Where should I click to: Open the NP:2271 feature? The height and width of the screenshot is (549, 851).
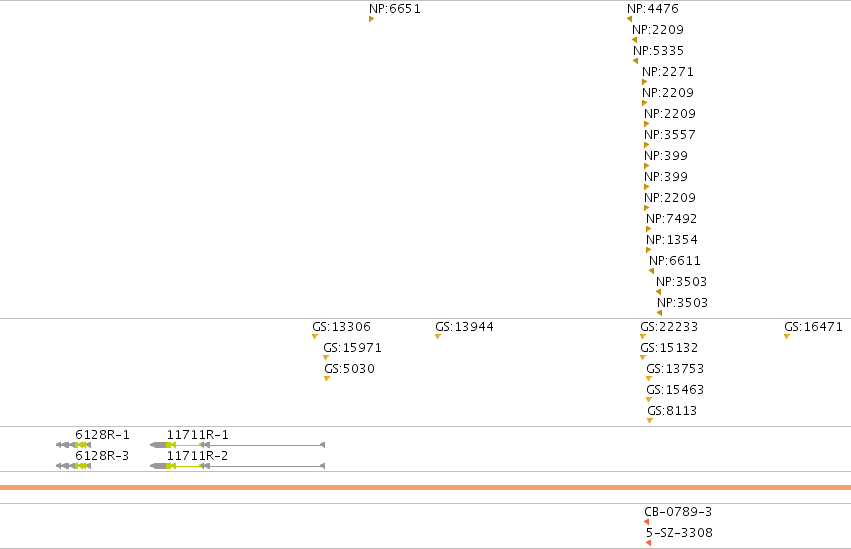coord(668,72)
